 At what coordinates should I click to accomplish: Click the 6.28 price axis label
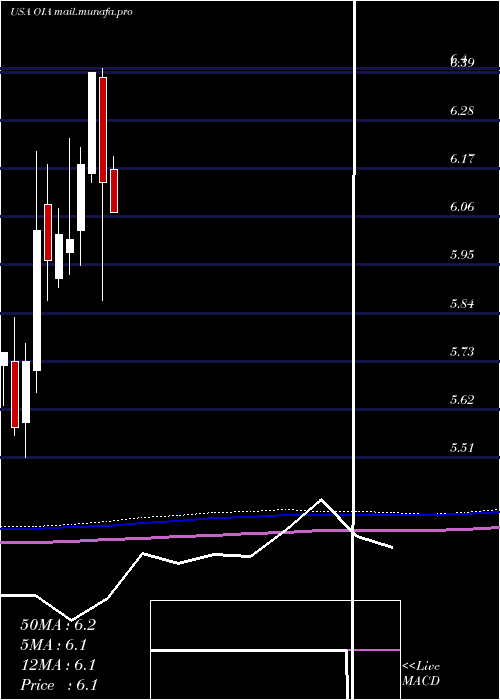462,110
